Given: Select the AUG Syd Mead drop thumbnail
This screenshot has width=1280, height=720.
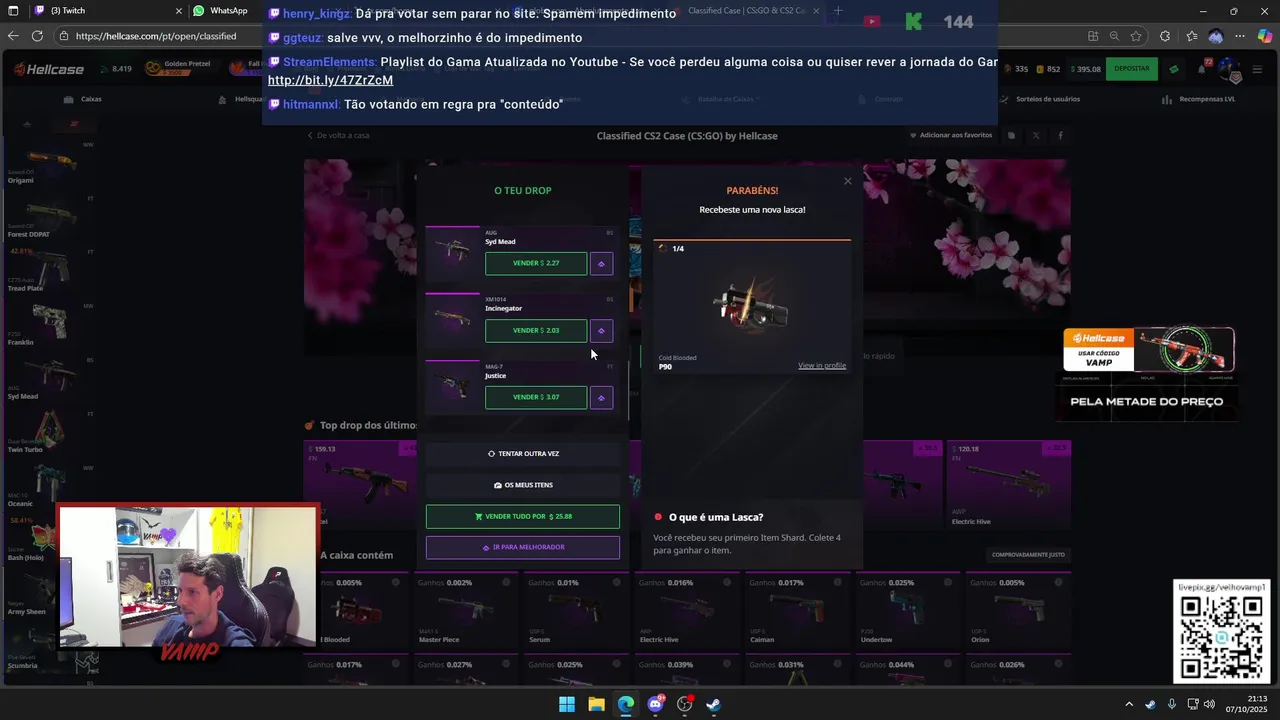Looking at the screenshot, I should click(x=453, y=252).
